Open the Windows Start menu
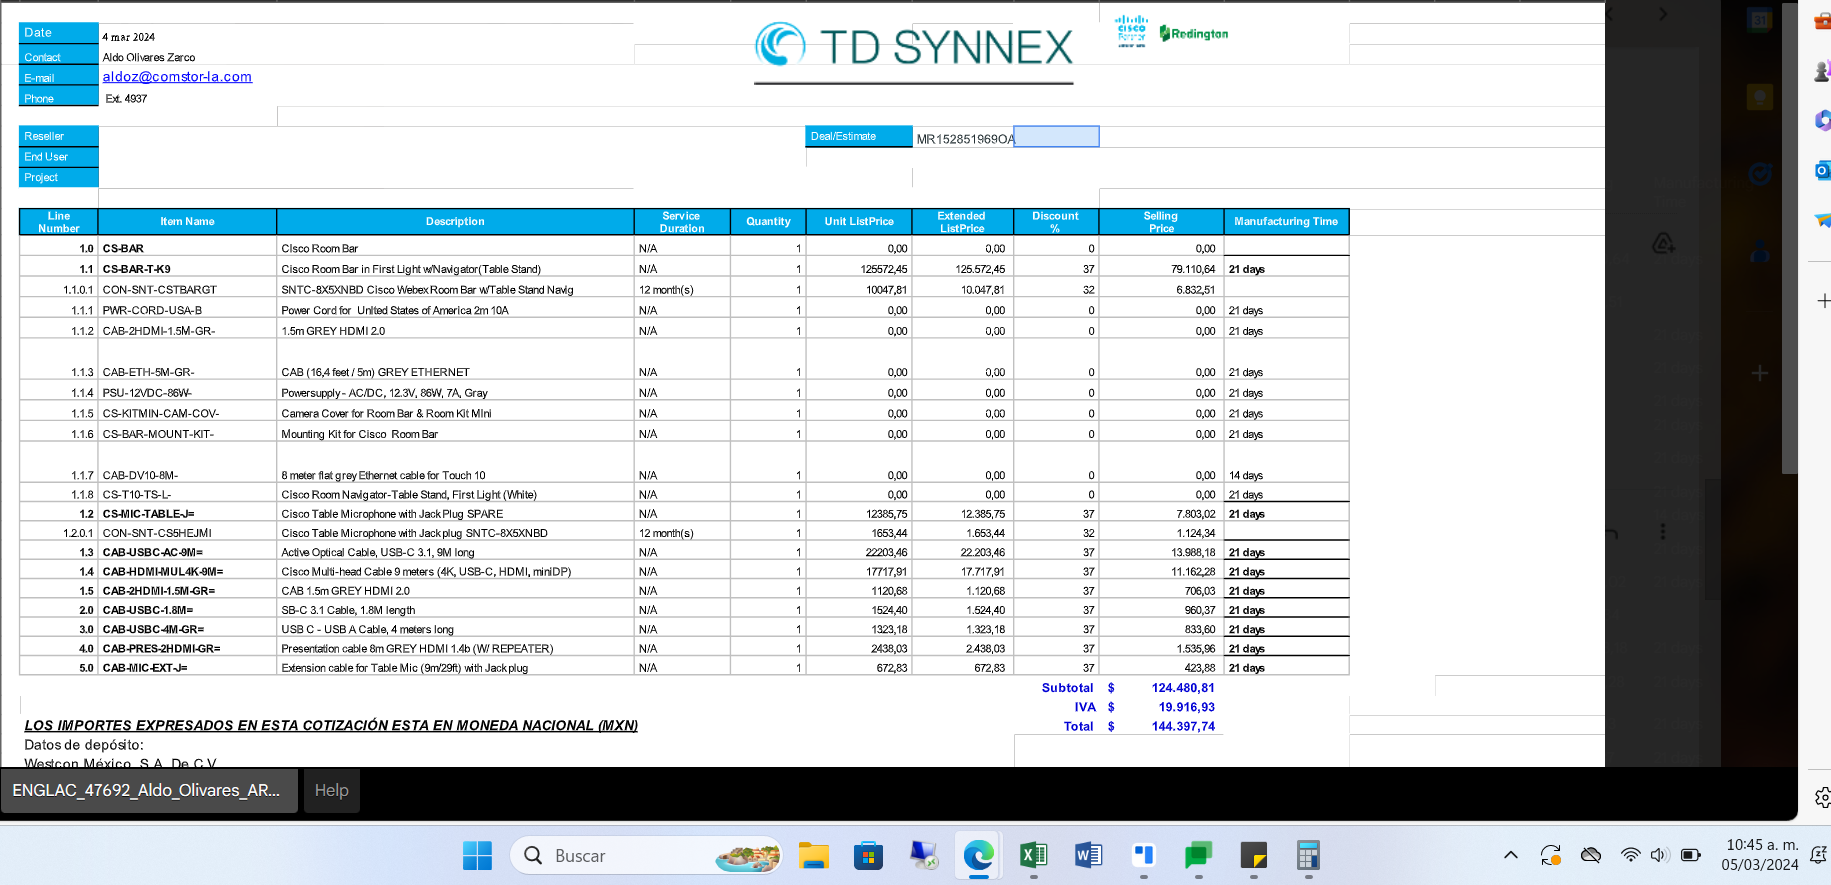The height and width of the screenshot is (885, 1831). click(x=477, y=856)
